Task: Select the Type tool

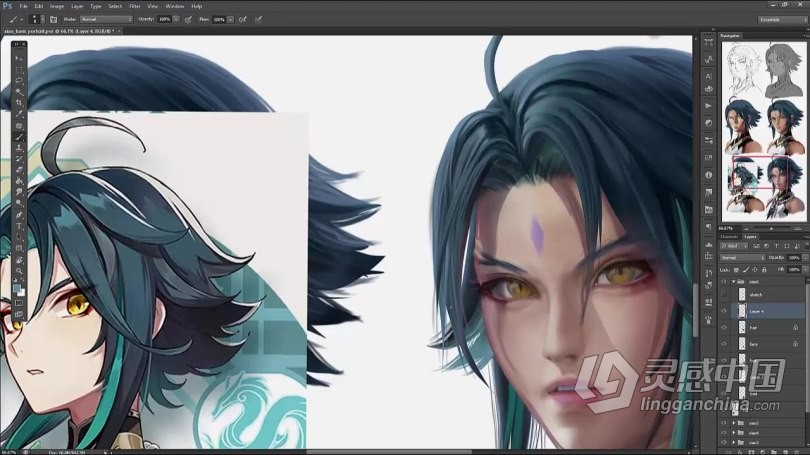Action: pyautogui.click(x=19, y=226)
